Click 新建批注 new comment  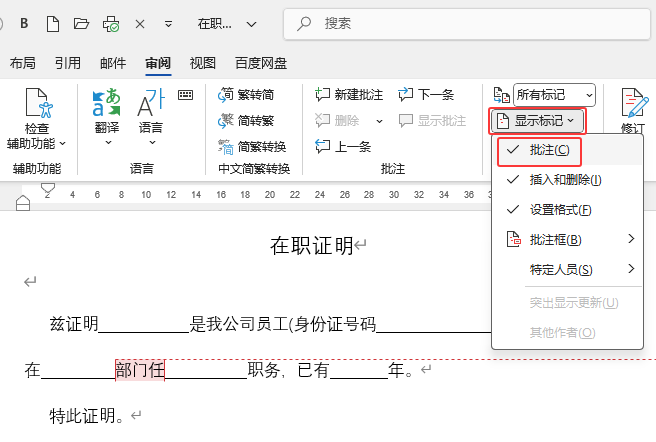pyautogui.click(x=348, y=95)
